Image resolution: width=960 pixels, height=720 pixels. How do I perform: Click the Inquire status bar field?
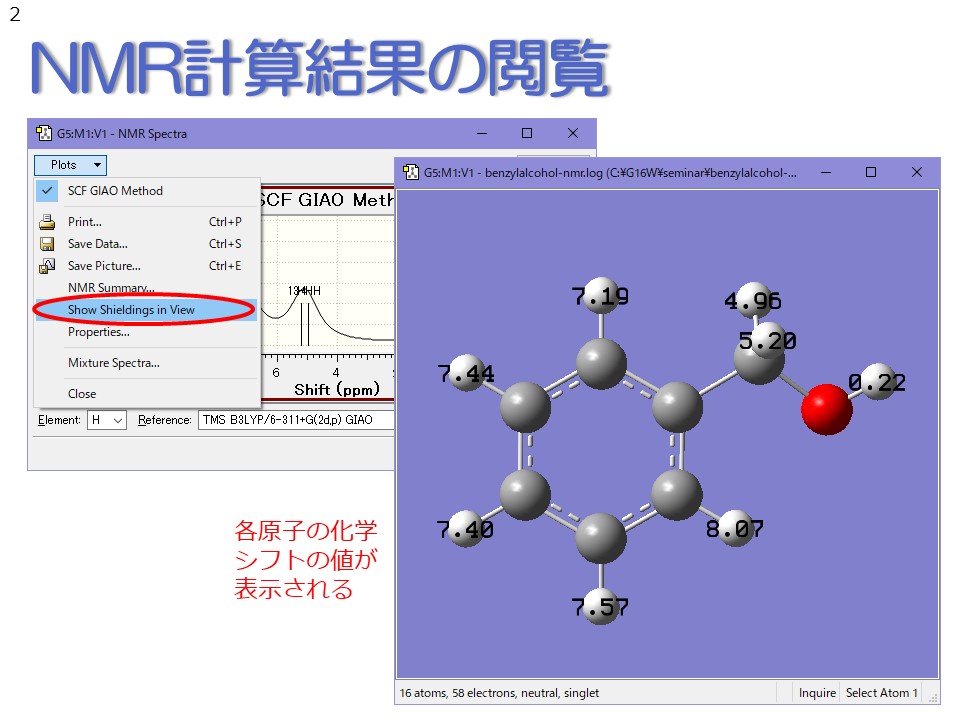coord(817,693)
